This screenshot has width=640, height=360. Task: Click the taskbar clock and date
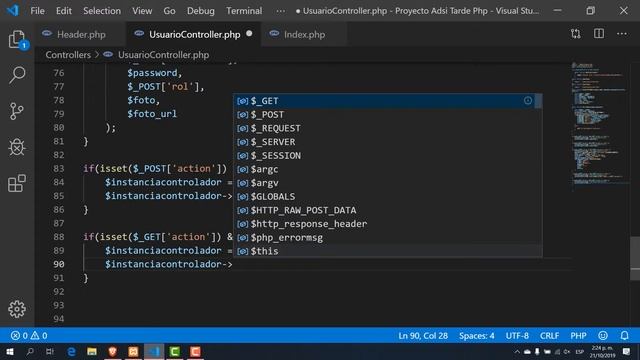(x=602, y=351)
